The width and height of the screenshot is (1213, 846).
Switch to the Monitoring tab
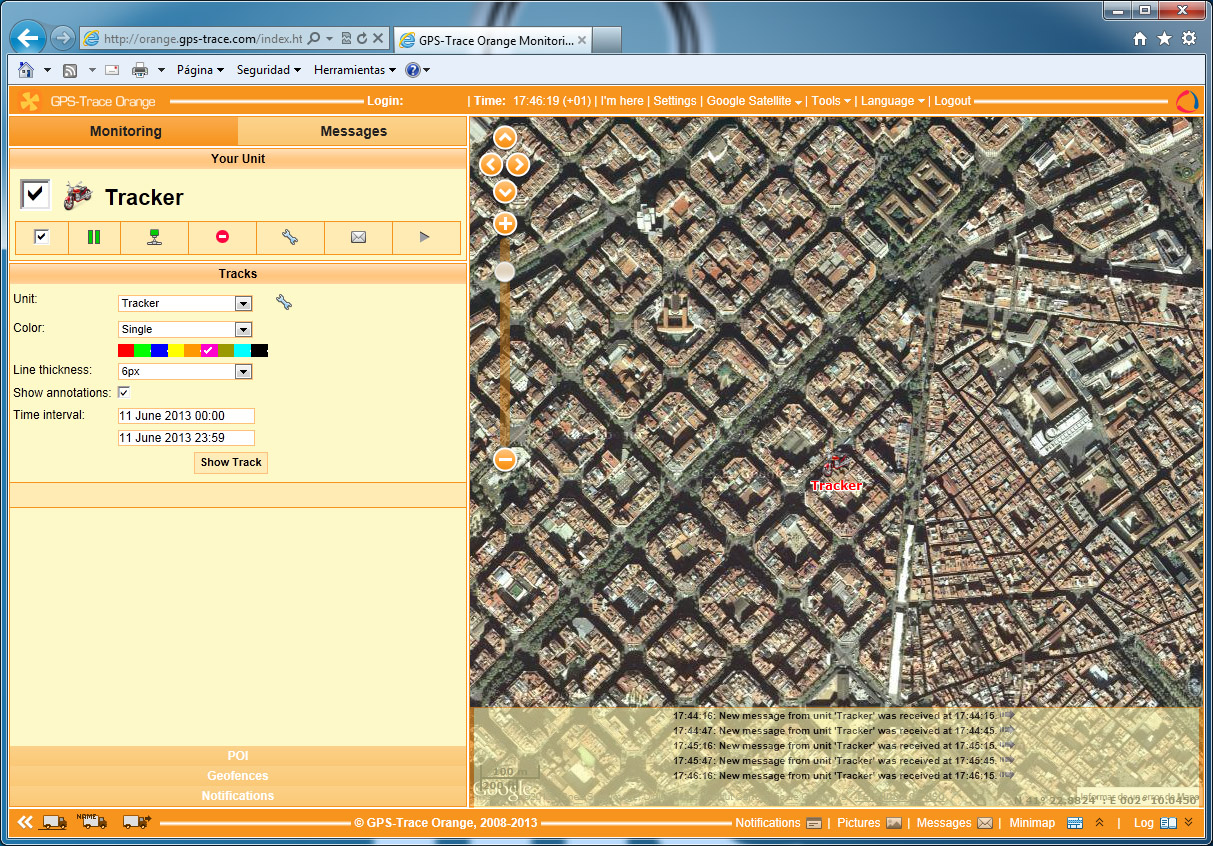(125, 131)
